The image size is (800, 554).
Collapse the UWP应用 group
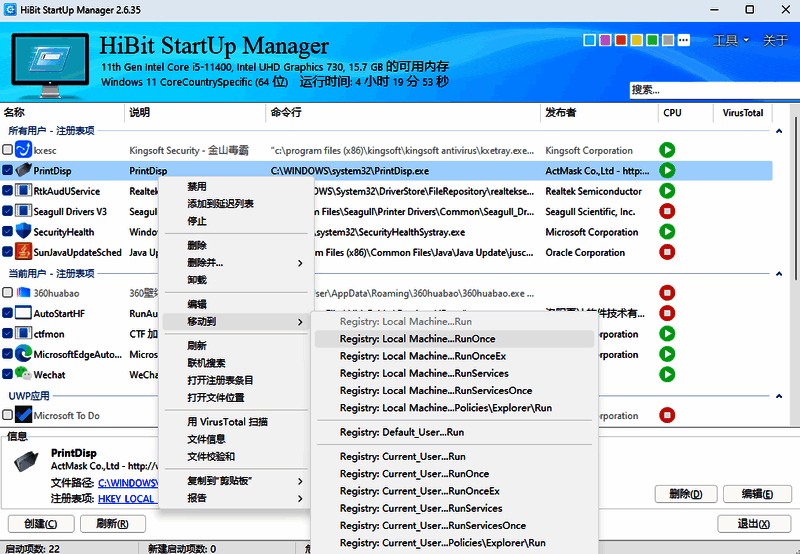pyautogui.click(x=779, y=396)
